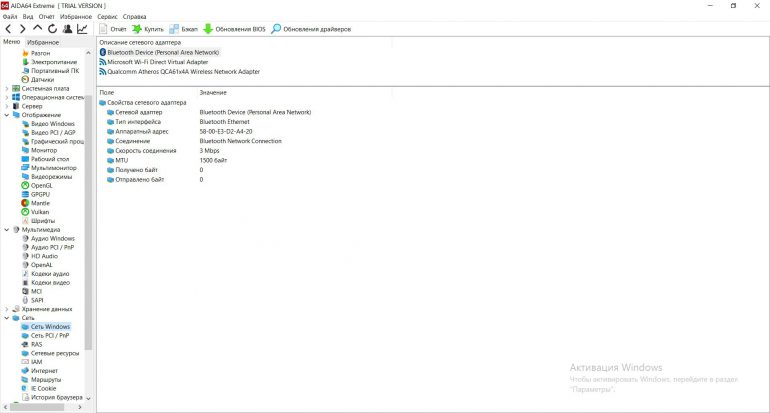The image size is (770, 413).
Task: Expand the Операционная система tree node
Action: point(6,97)
